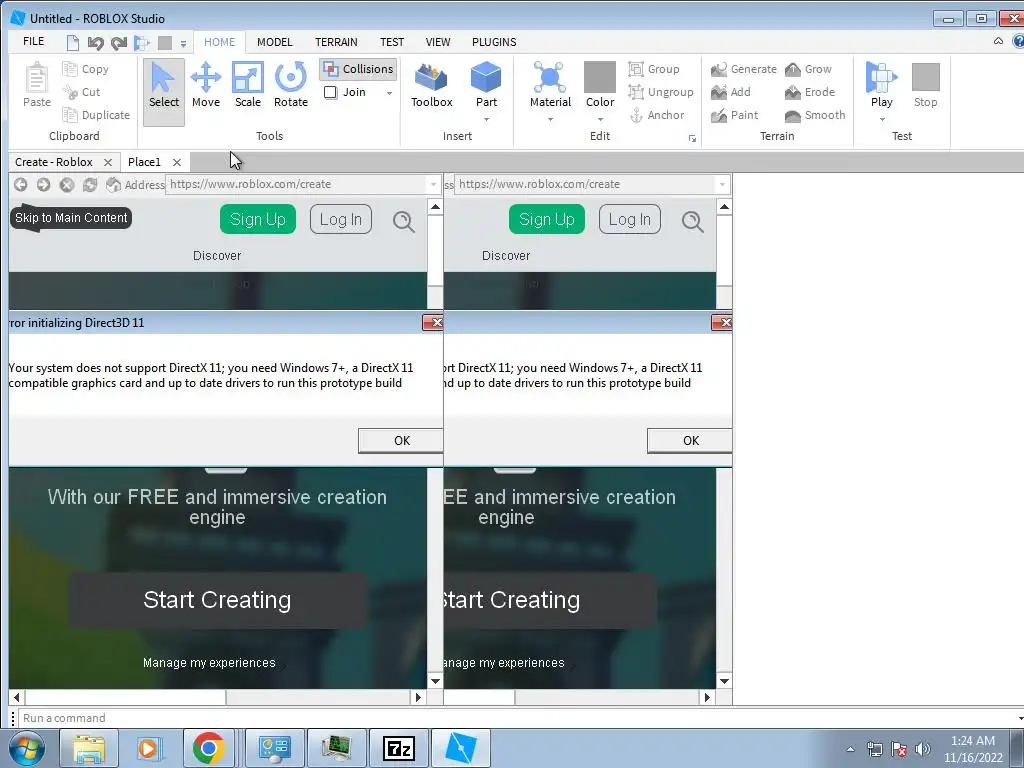Expand the Color dropdown arrow

(600, 120)
